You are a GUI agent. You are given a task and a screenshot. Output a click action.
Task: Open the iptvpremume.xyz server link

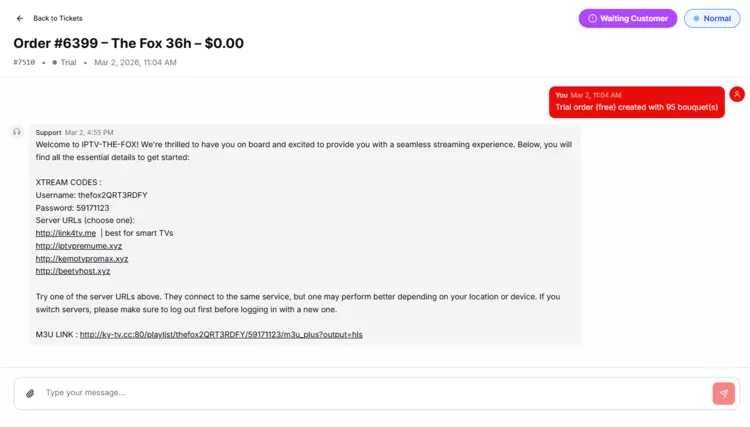pyautogui.click(x=79, y=246)
